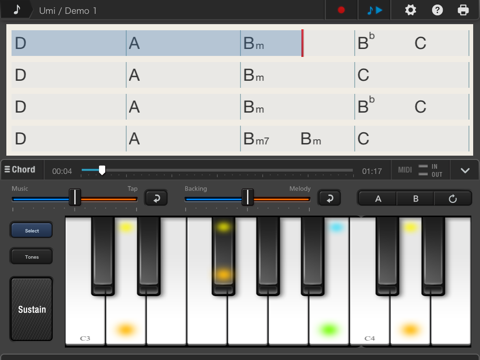Open the music note song menu
Screen dimensions: 480x360
(17, 10)
